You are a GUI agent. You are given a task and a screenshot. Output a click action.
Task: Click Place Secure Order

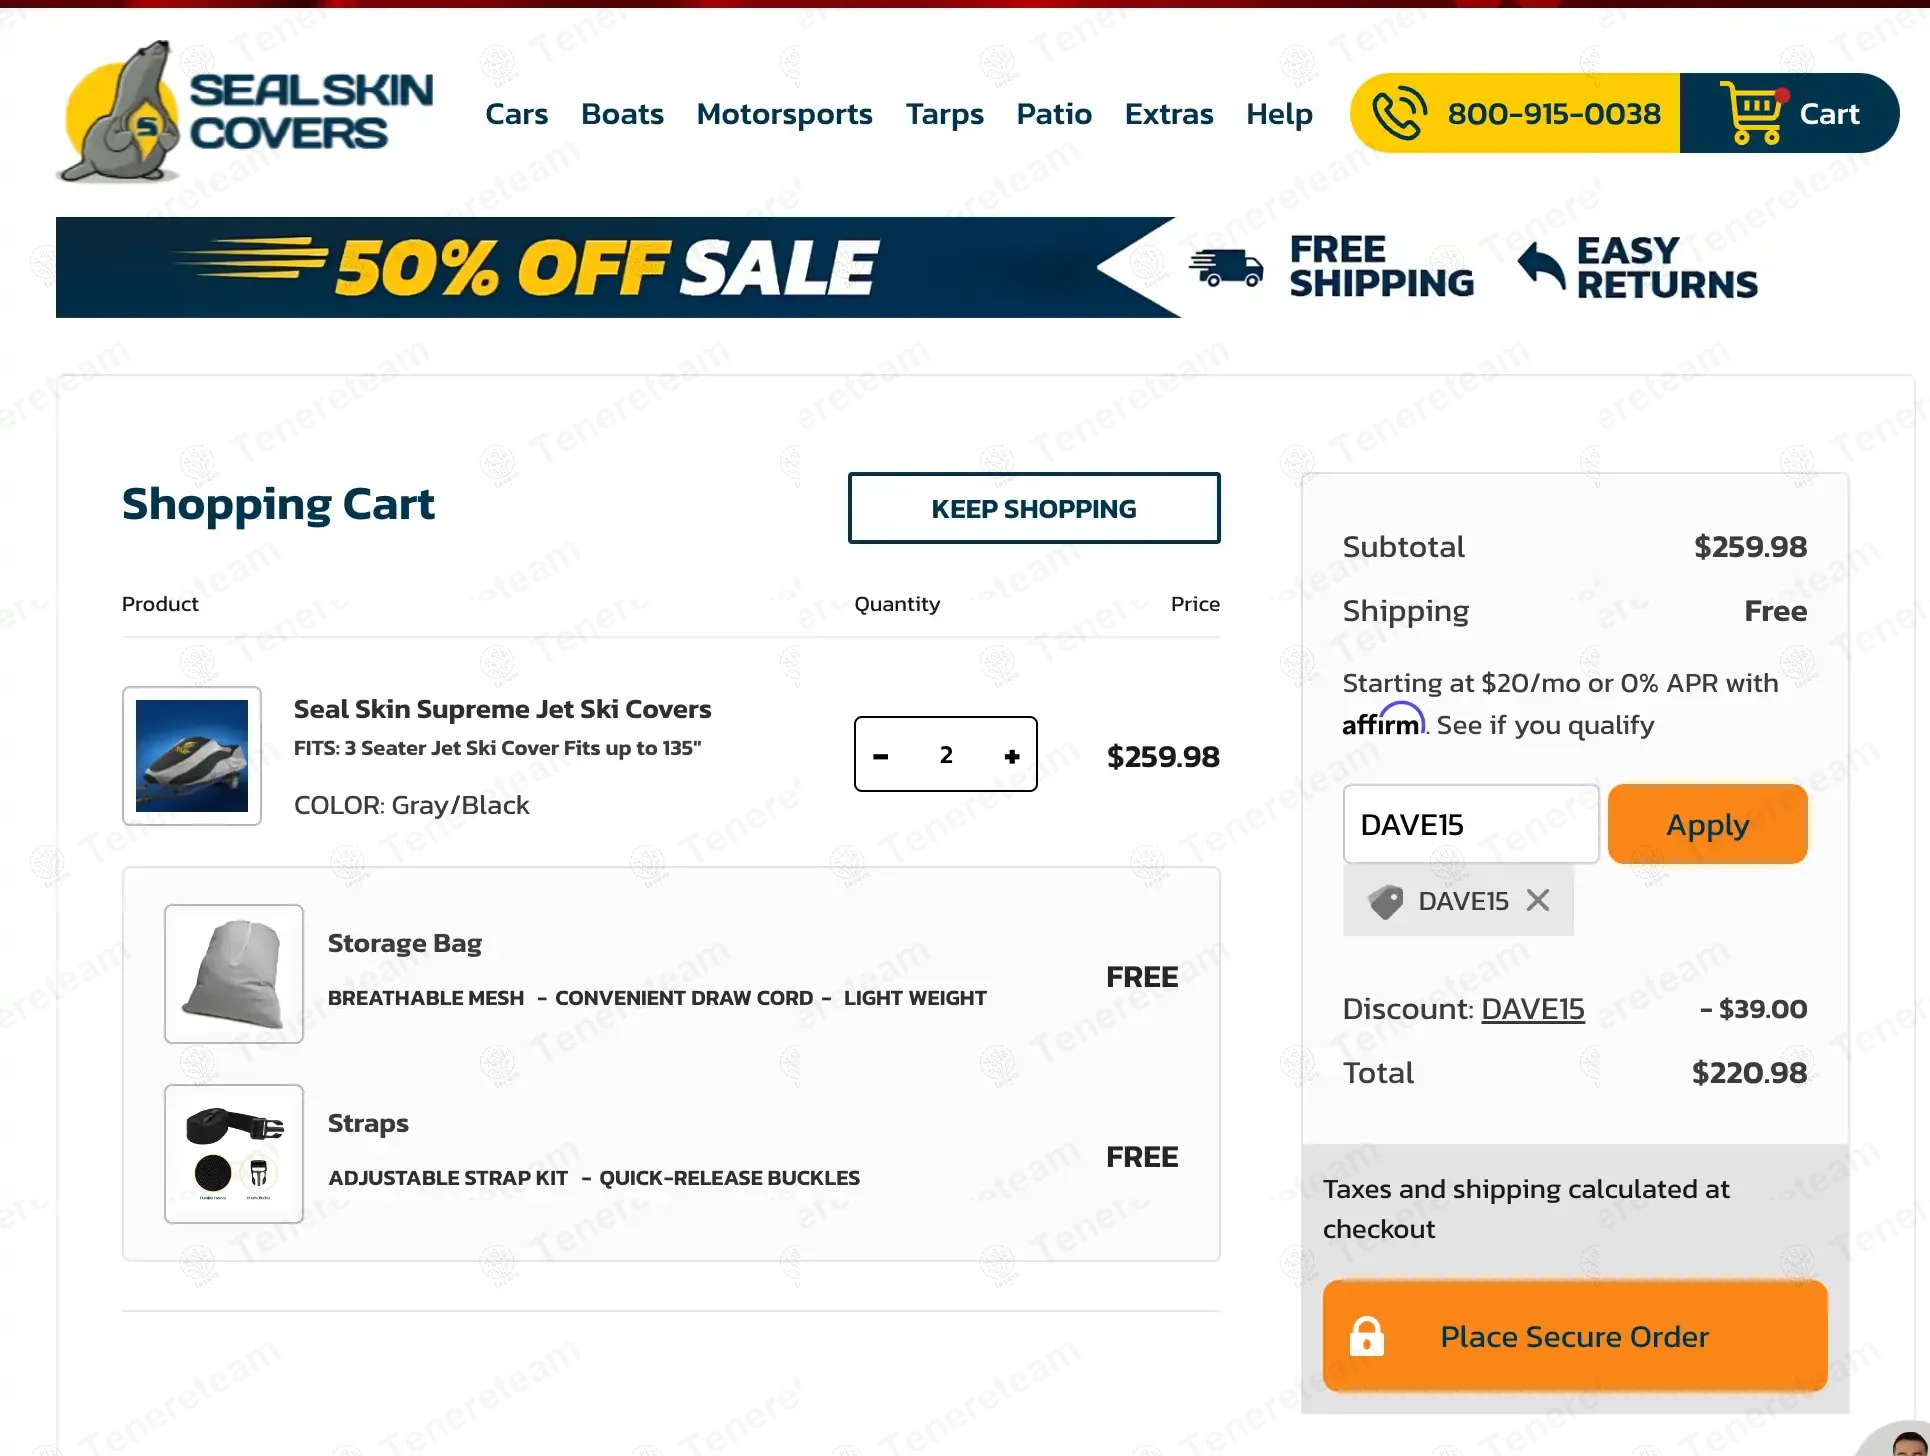click(1575, 1337)
